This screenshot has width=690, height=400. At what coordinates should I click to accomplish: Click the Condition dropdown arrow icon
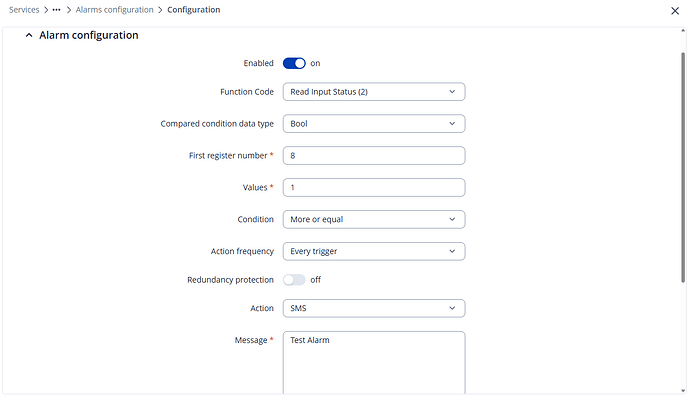click(x=452, y=219)
